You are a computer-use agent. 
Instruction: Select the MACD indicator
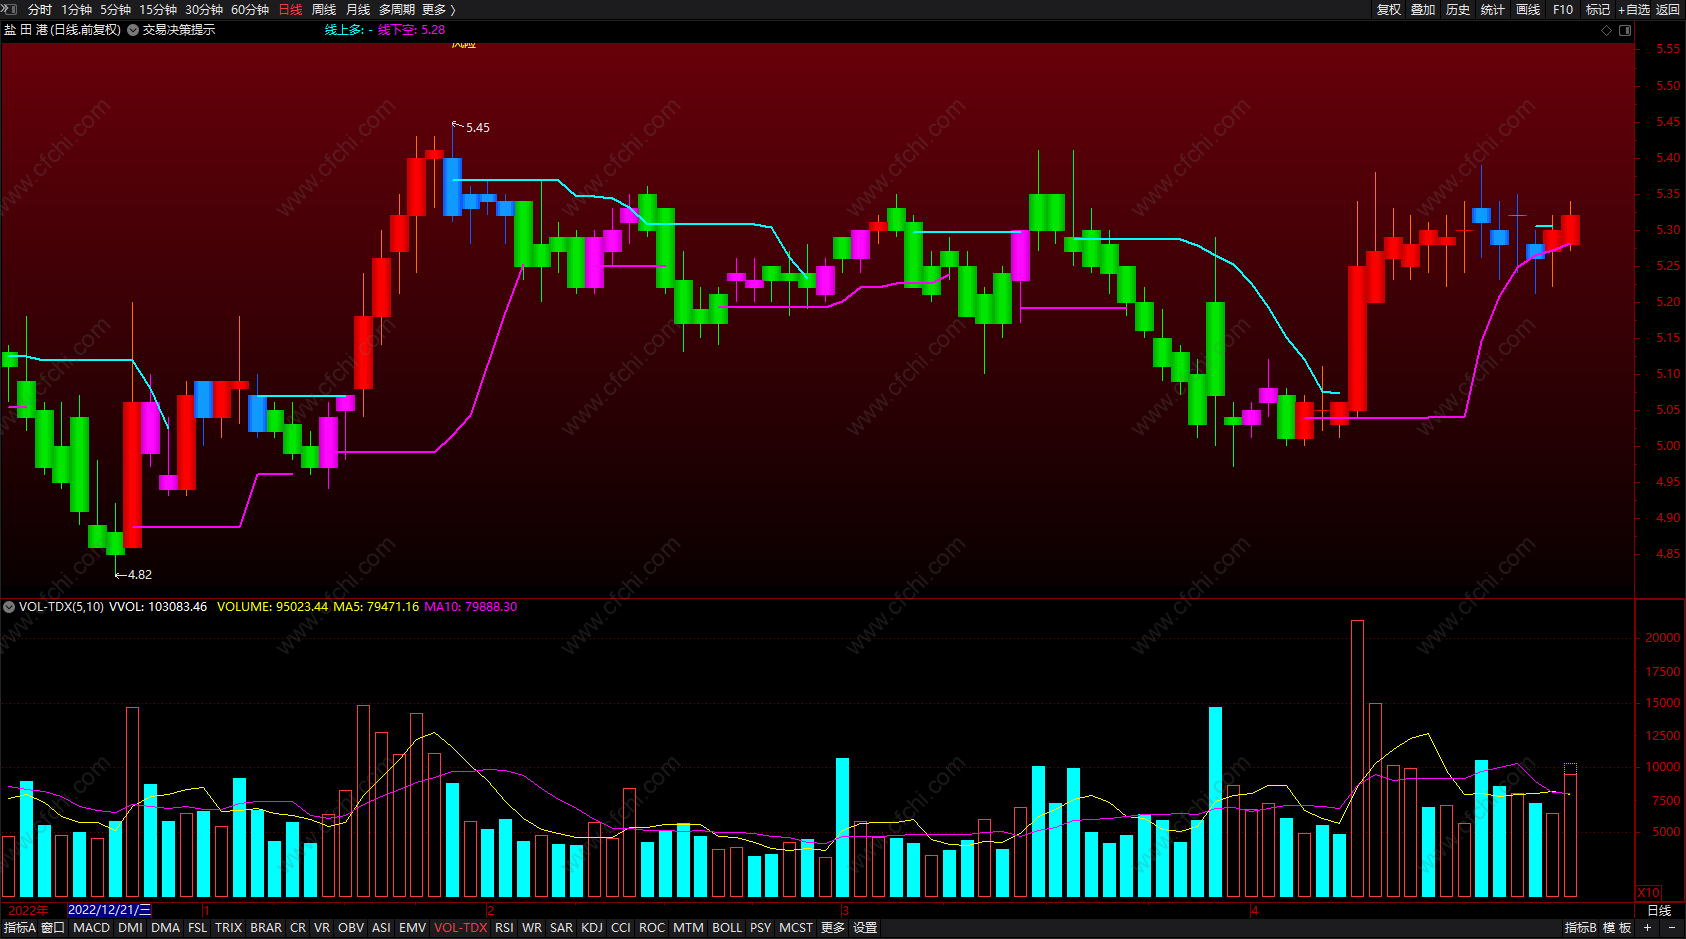[92, 928]
